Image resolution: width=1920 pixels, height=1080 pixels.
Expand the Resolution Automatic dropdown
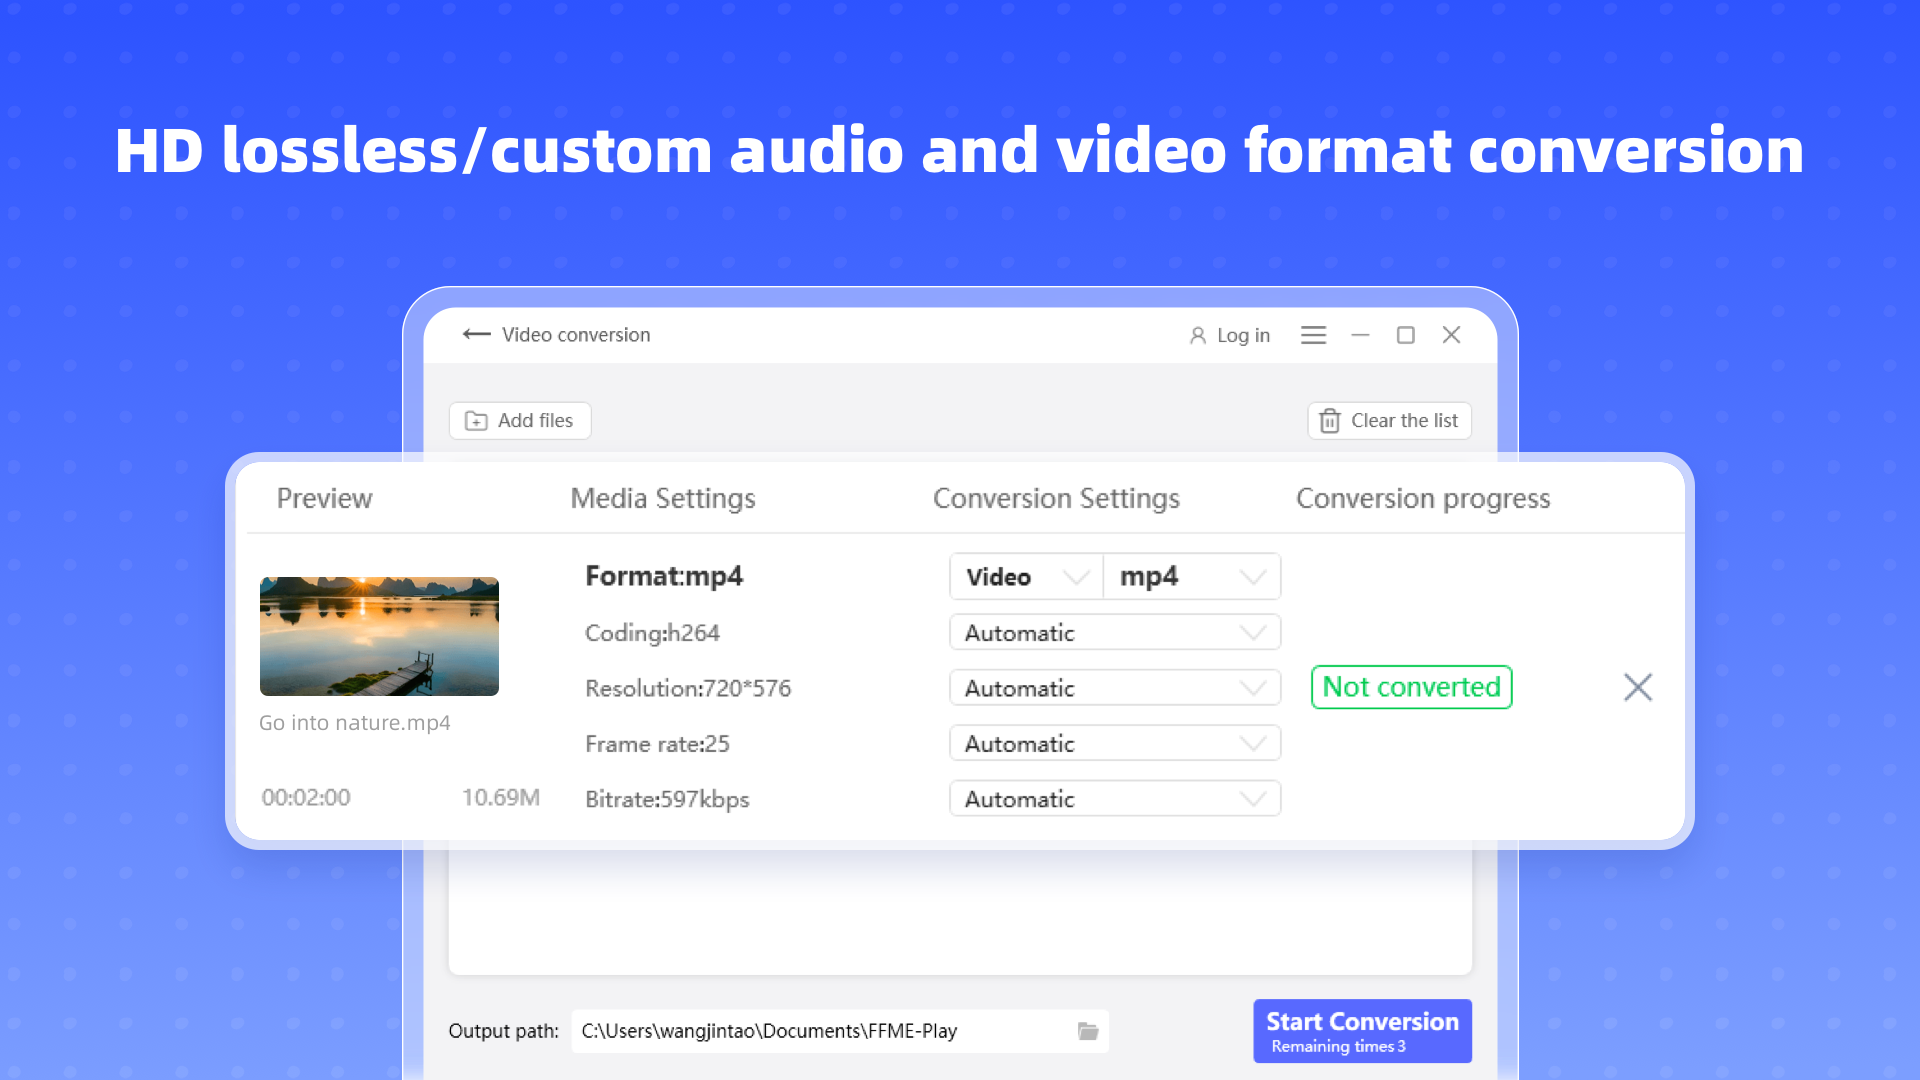1114,688
